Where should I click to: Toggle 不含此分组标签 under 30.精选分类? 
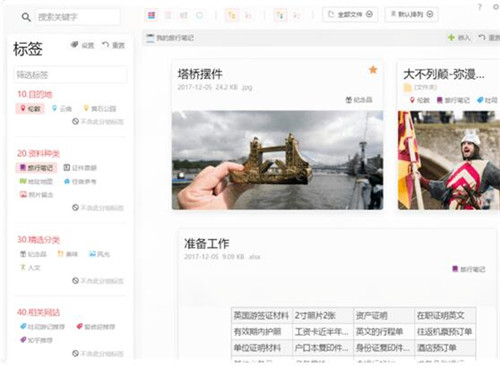pyautogui.click(x=98, y=281)
